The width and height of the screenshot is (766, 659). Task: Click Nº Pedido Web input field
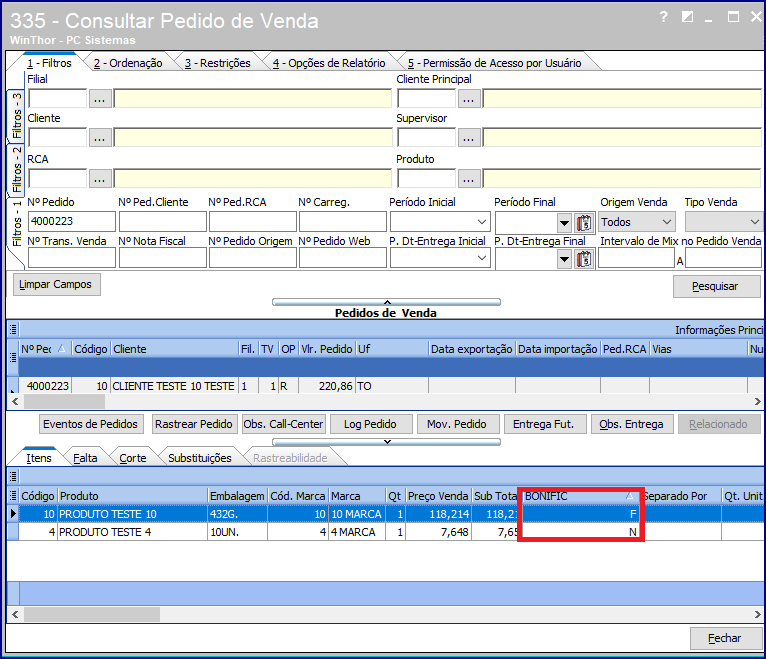(342, 257)
